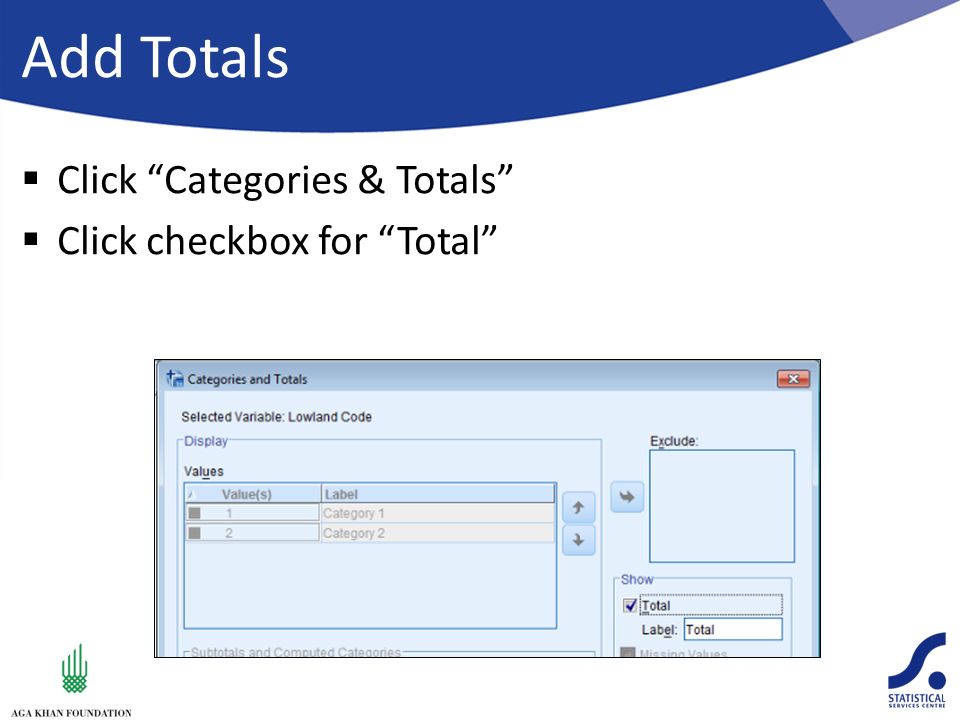This screenshot has width=960, height=720.
Task: Click the Category 2 label cell
Action: click(x=438, y=533)
